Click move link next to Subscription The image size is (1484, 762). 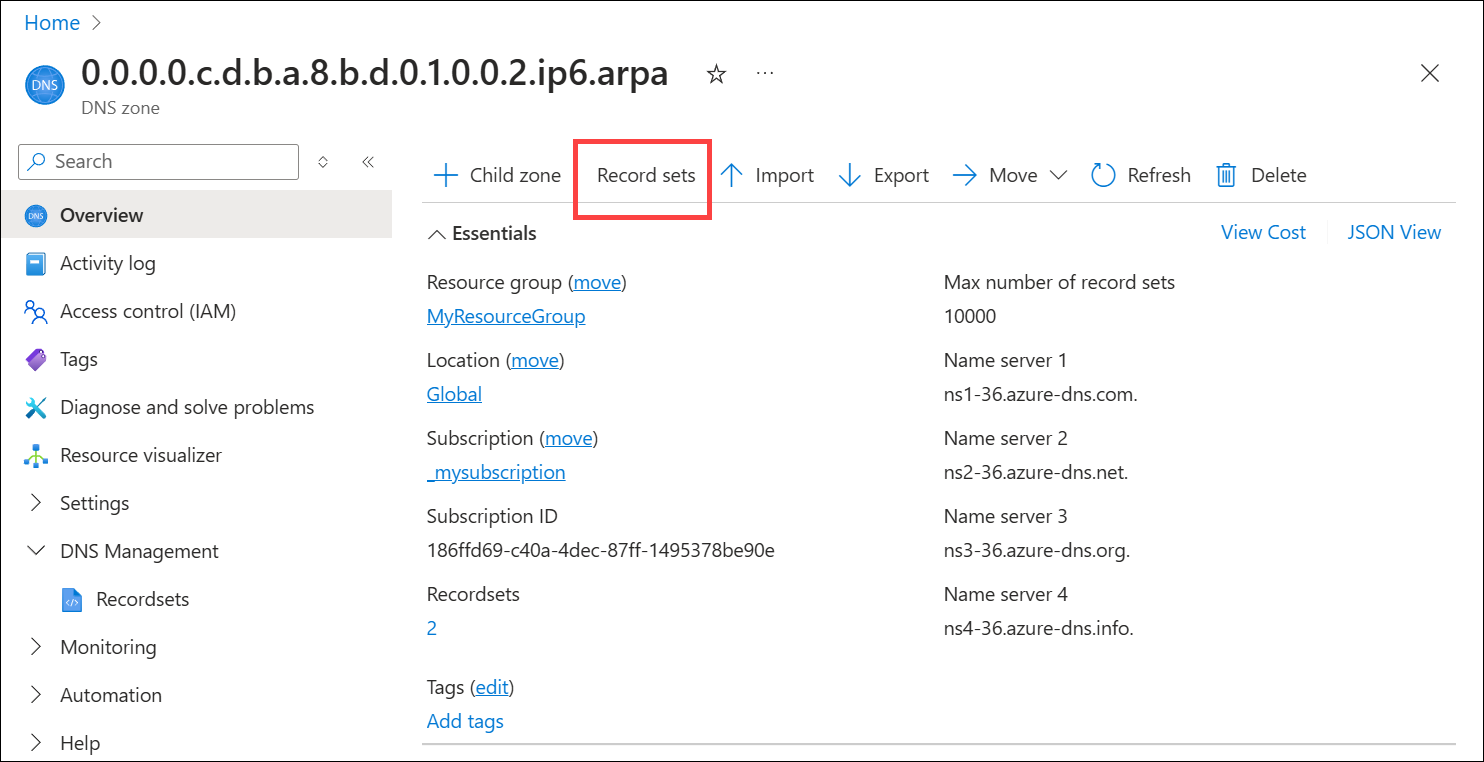tap(569, 438)
